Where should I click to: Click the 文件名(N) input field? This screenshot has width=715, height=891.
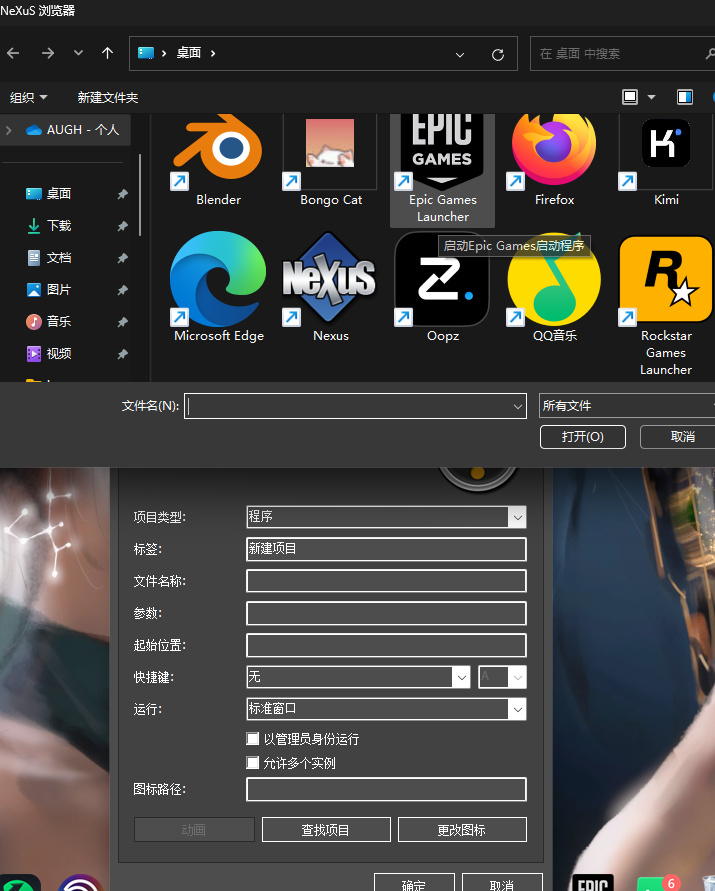pyautogui.click(x=348, y=406)
